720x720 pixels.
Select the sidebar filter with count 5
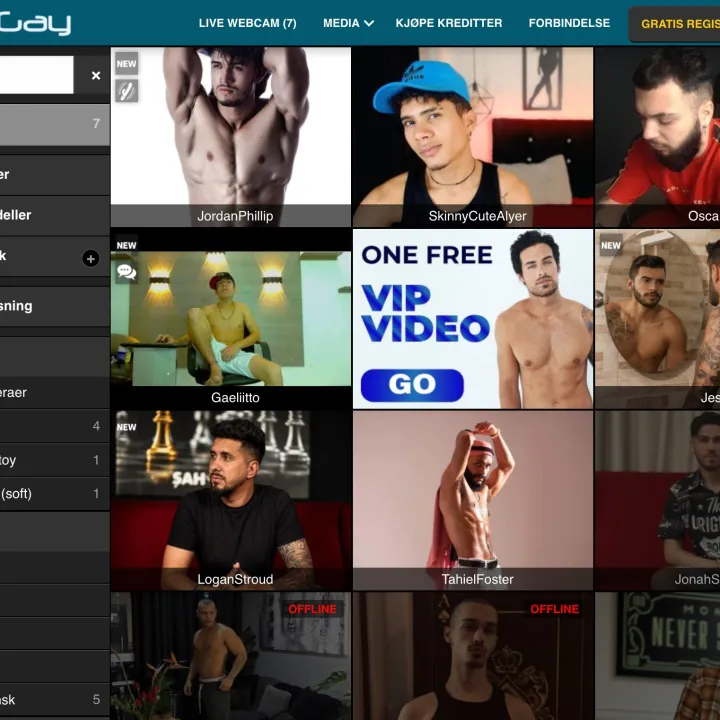pos(55,699)
